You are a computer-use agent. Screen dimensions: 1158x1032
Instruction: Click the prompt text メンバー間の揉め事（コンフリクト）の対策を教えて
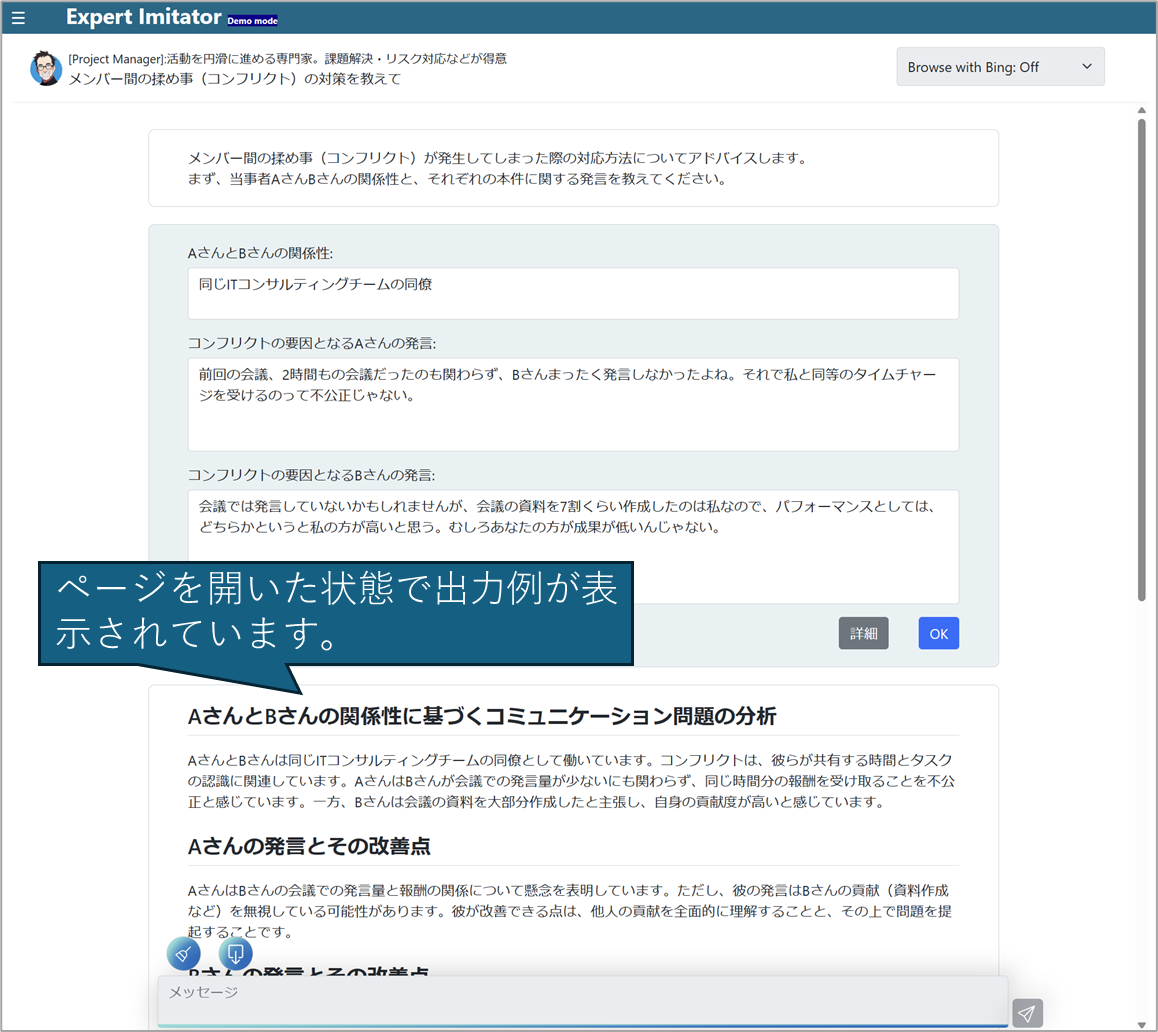[235, 79]
